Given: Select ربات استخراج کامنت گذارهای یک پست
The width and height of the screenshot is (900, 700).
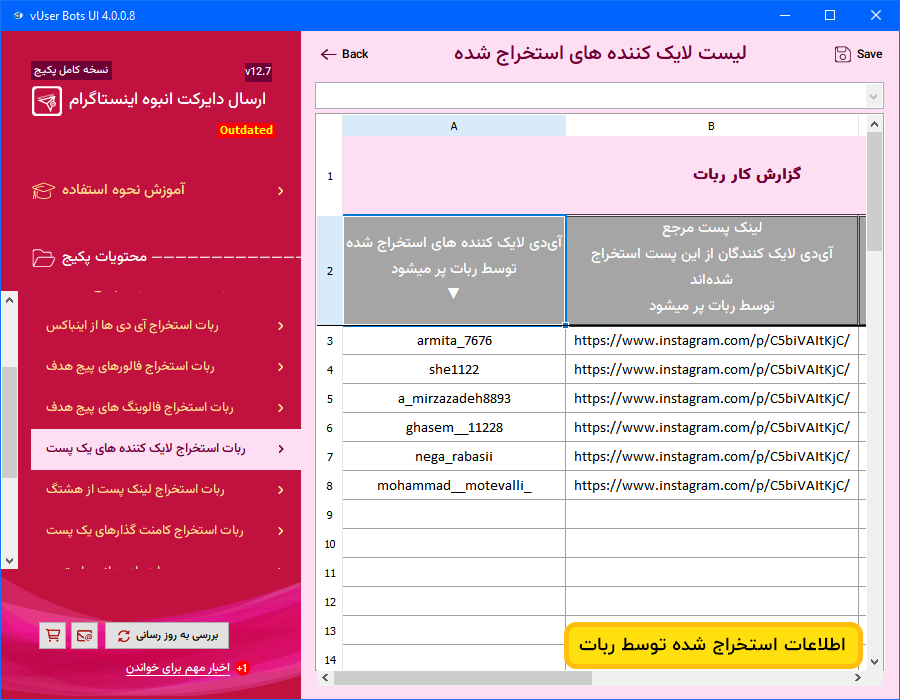Looking at the screenshot, I should (x=166, y=531).
